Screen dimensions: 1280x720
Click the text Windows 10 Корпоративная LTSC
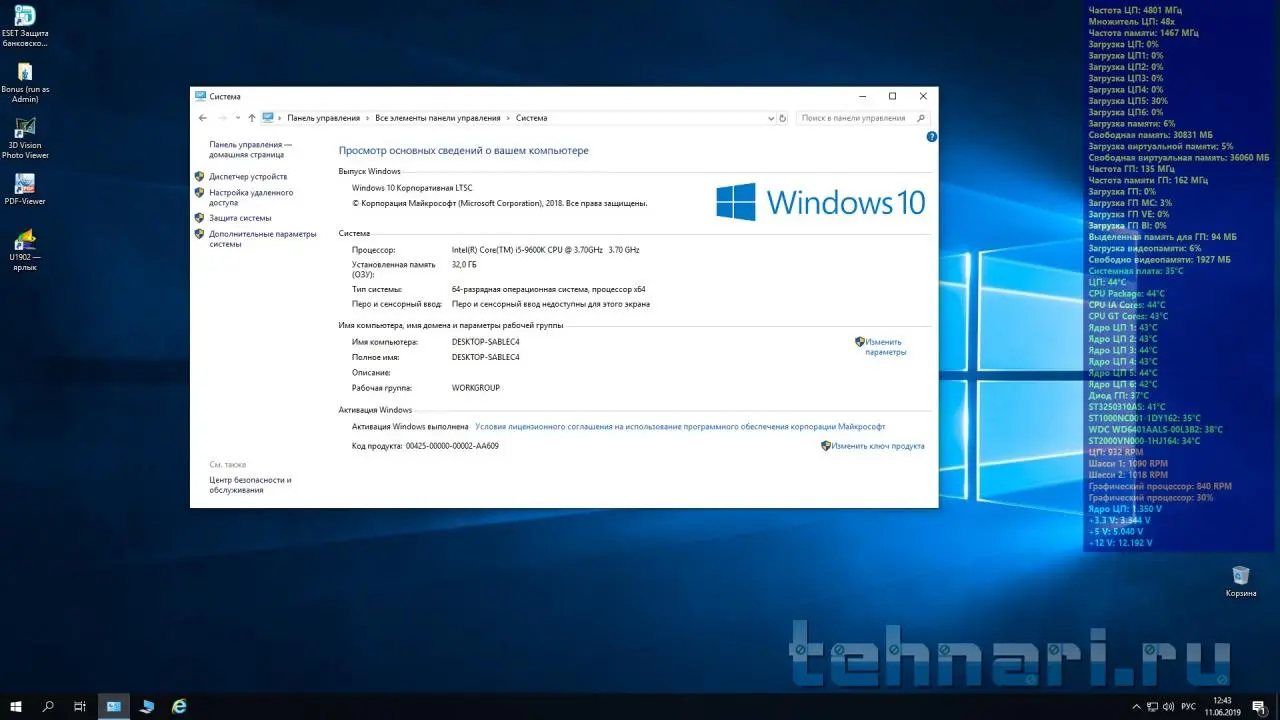pos(412,188)
